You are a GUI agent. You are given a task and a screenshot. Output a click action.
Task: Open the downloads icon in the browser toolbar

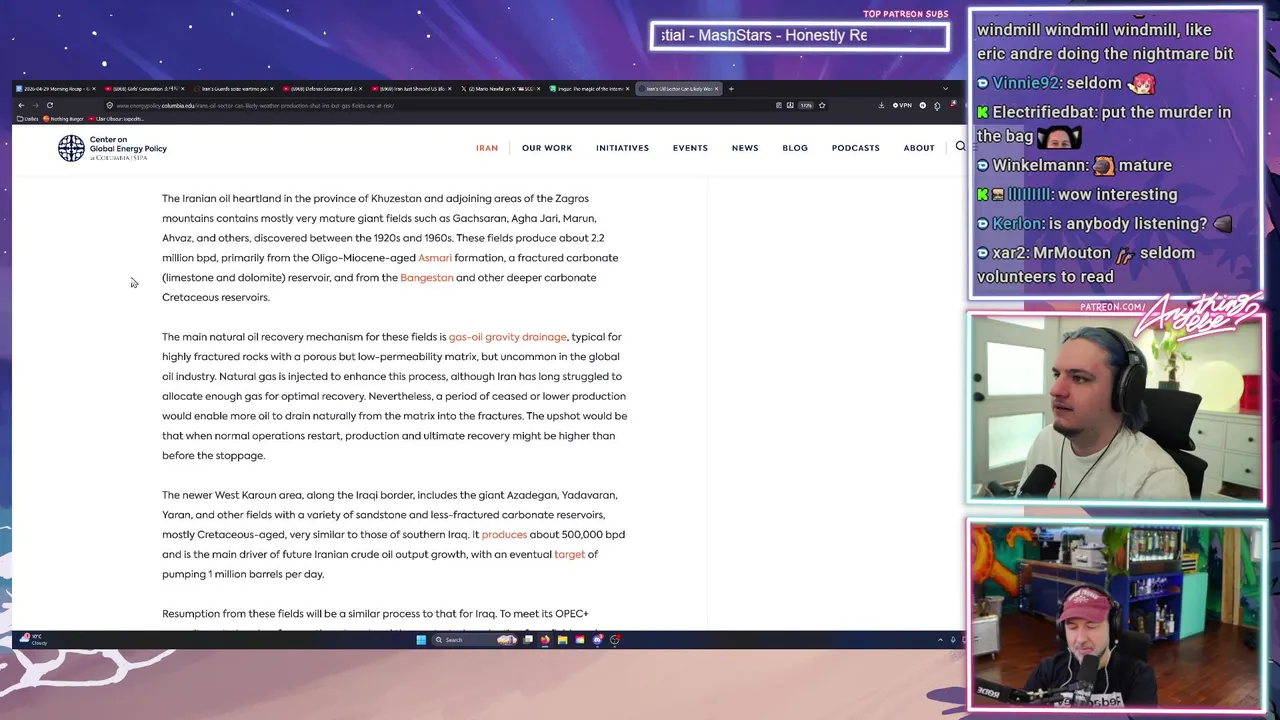point(881,105)
